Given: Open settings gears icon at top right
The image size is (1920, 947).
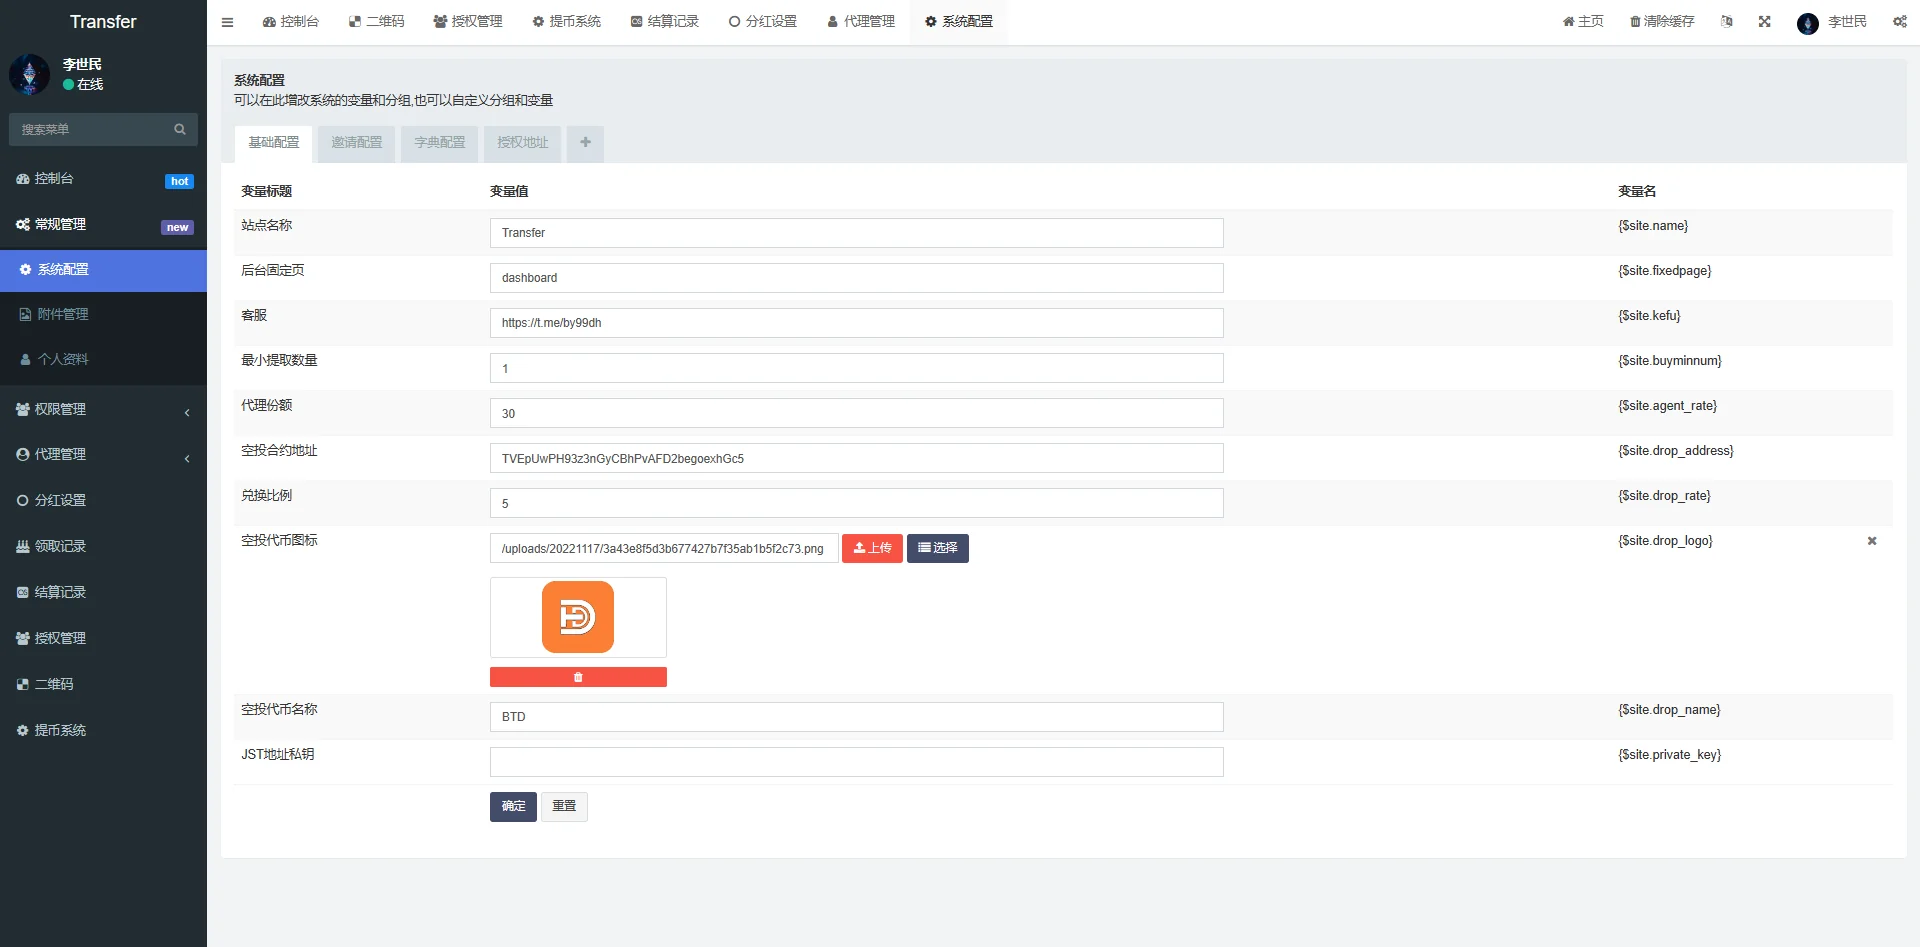Looking at the screenshot, I should (x=1899, y=22).
